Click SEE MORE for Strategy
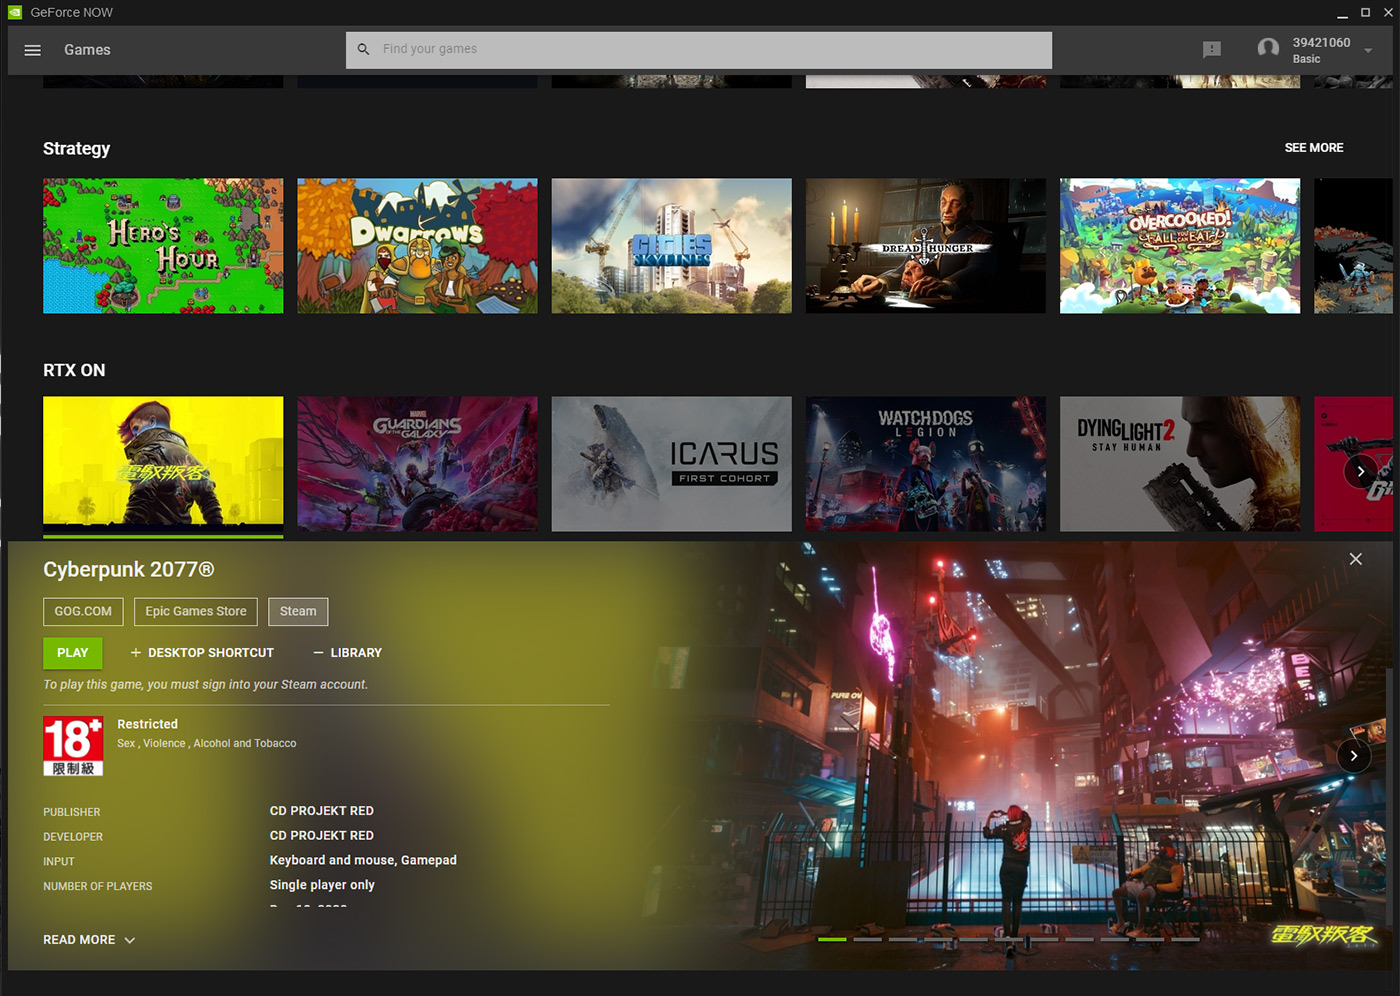This screenshot has width=1400, height=996. (1314, 148)
